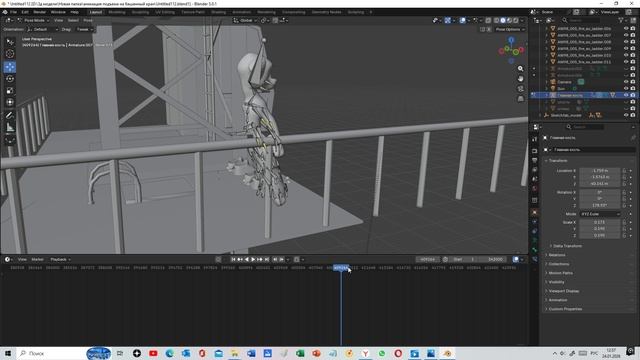The height and width of the screenshot is (360, 640).
Task: Open the Orientation Default dropdown
Action: click(x=42, y=29)
